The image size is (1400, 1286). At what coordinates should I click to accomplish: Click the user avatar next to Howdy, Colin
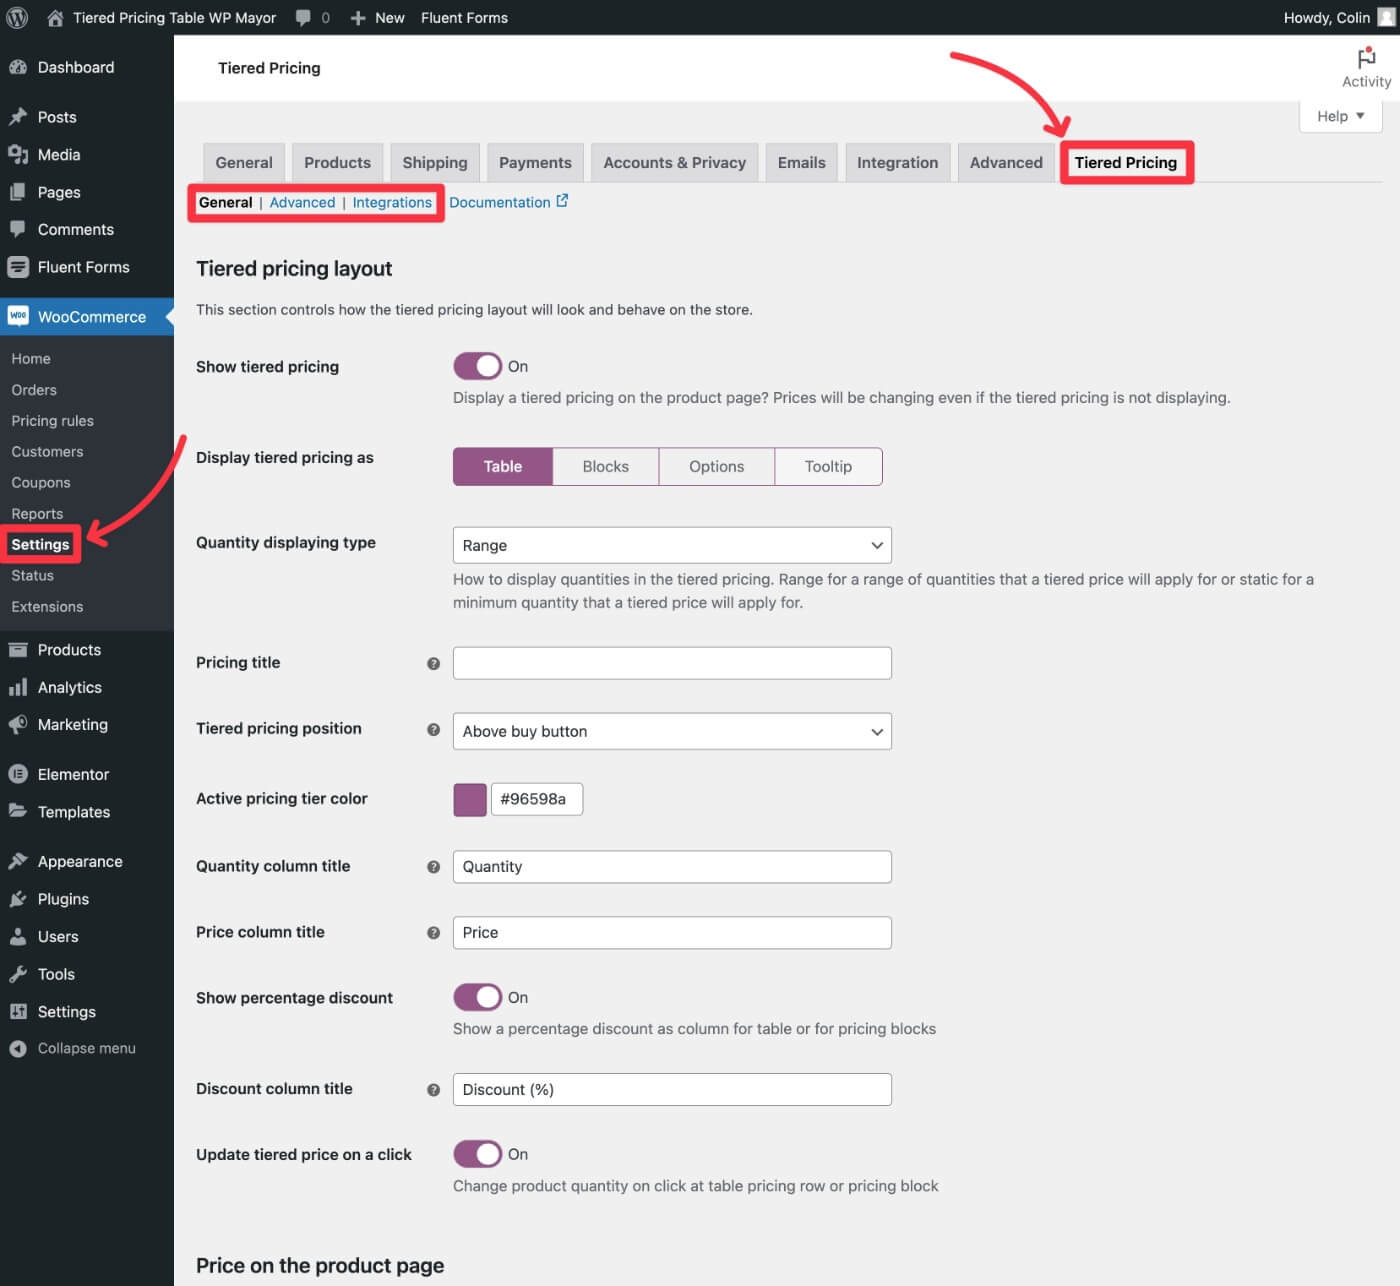coord(1386,17)
